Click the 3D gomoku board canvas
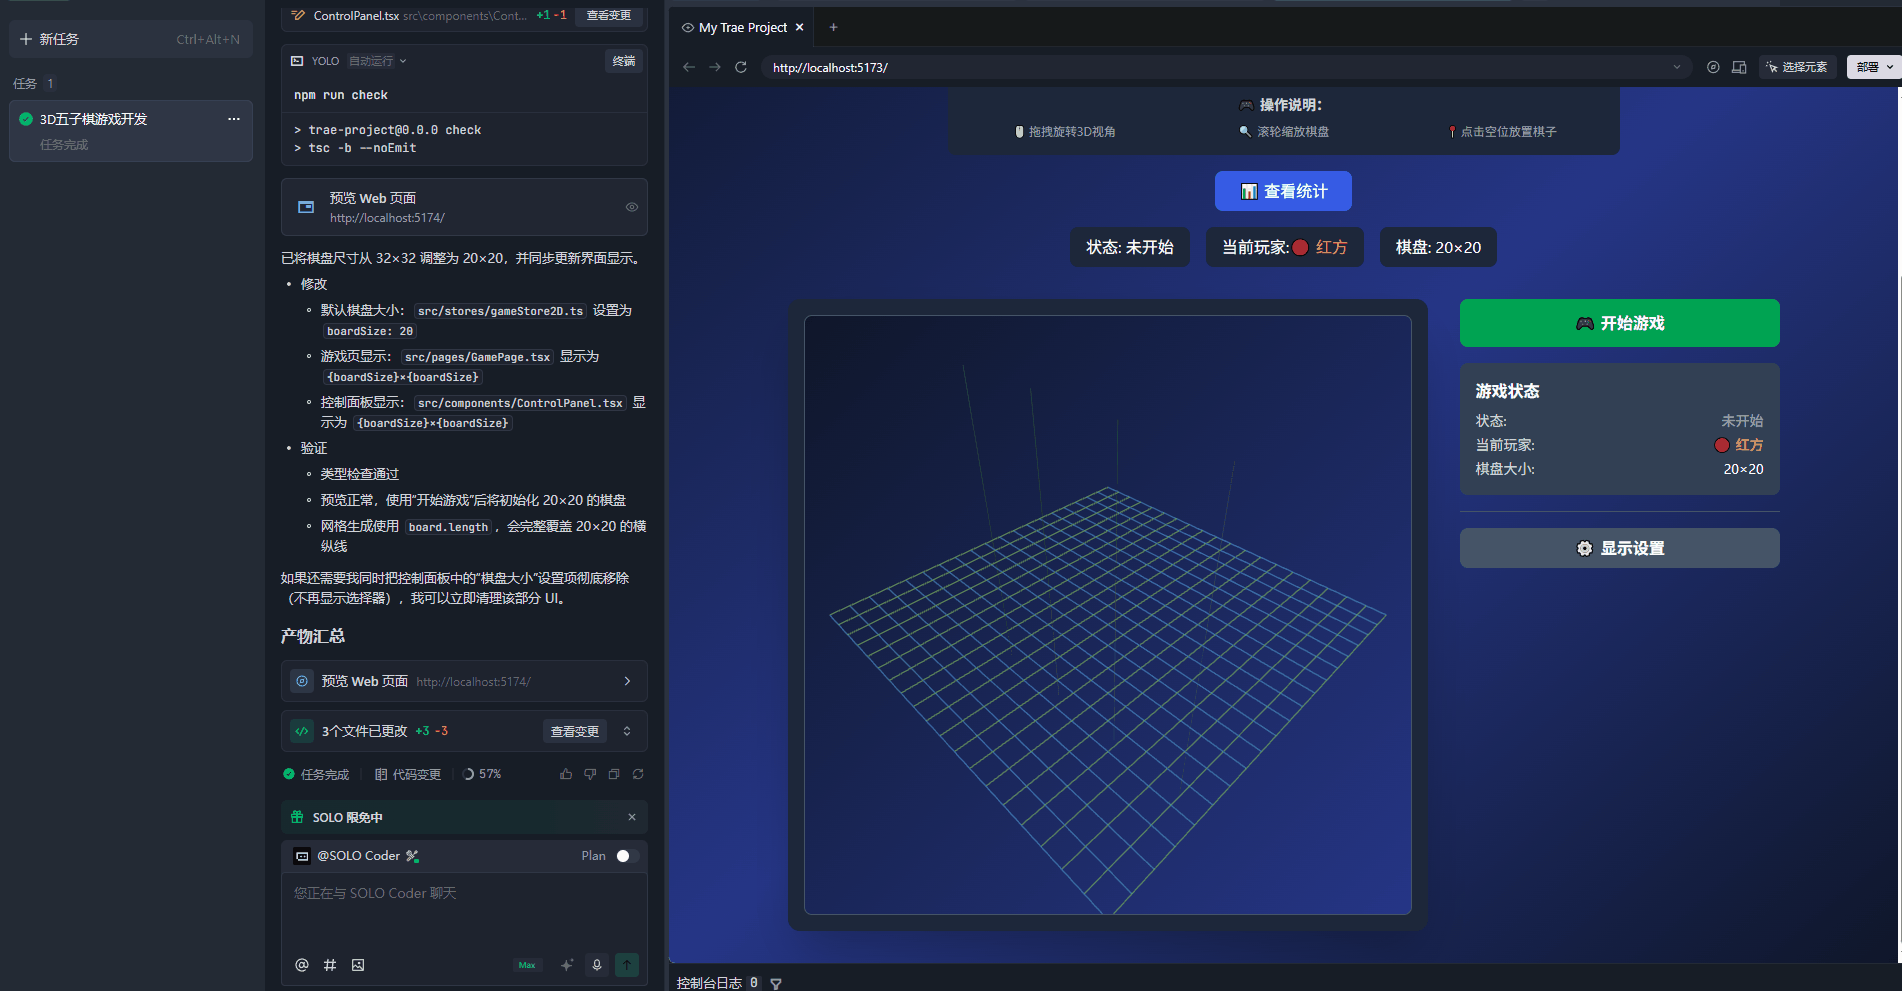Image resolution: width=1902 pixels, height=991 pixels. click(1107, 615)
